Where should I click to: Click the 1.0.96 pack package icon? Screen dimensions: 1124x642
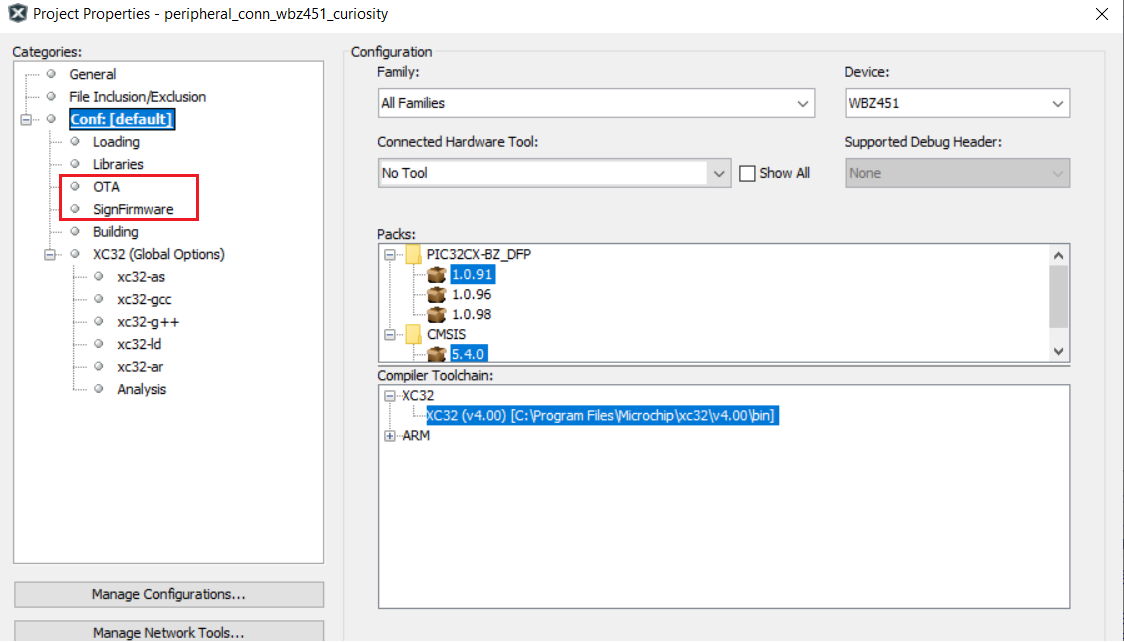point(436,295)
